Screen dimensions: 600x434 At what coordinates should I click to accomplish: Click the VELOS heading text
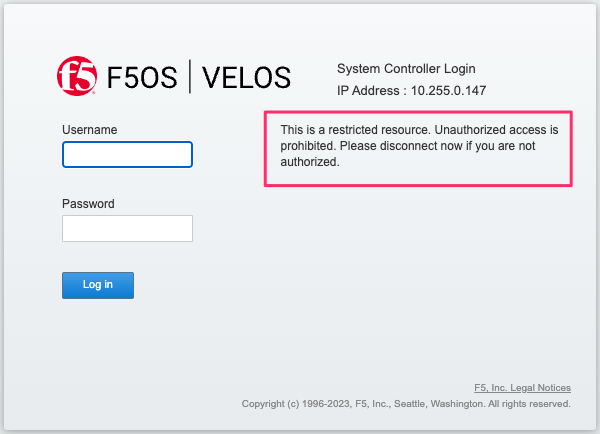click(x=246, y=78)
